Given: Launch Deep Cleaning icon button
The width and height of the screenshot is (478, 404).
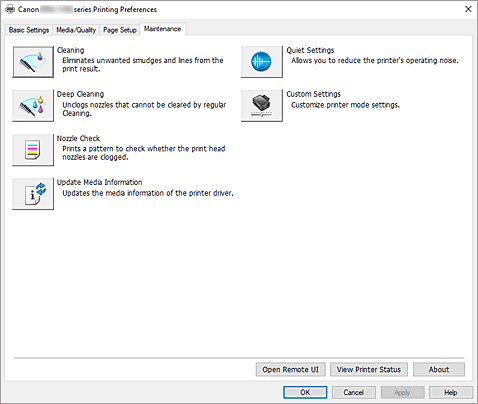Looking at the screenshot, I should click(33, 106).
